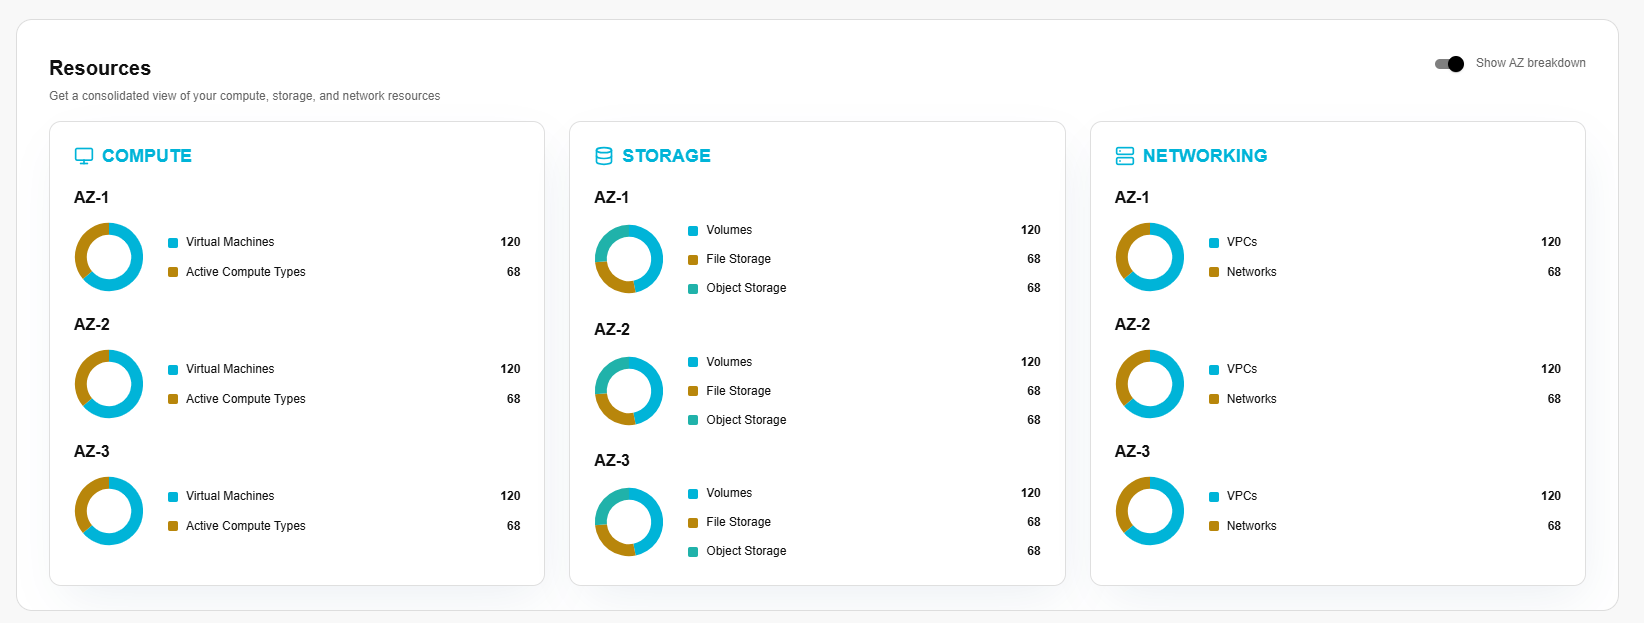This screenshot has width=1644, height=623.
Task: Select the NETWORKING section heading
Action: click(x=1204, y=156)
